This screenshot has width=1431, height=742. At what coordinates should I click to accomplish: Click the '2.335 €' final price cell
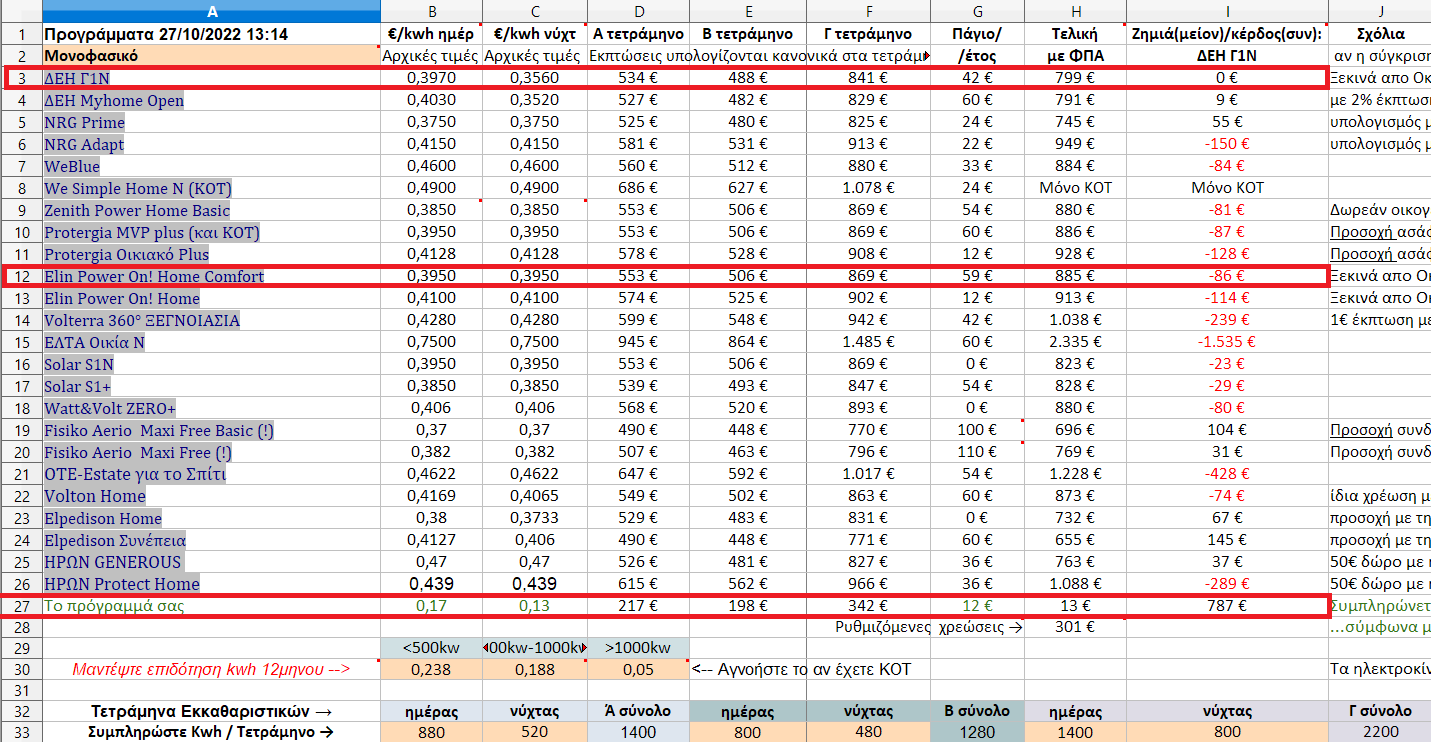click(1075, 342)
